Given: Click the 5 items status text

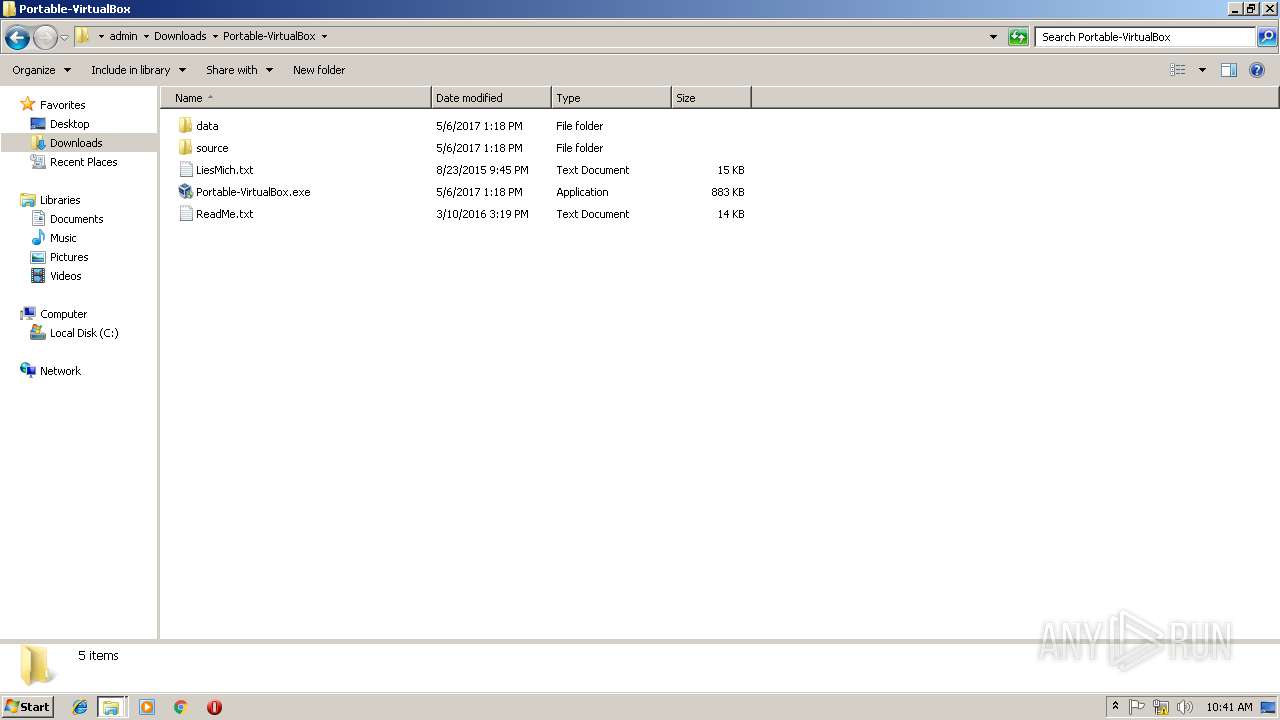Looking at the screenshot, I should [98, 656].
